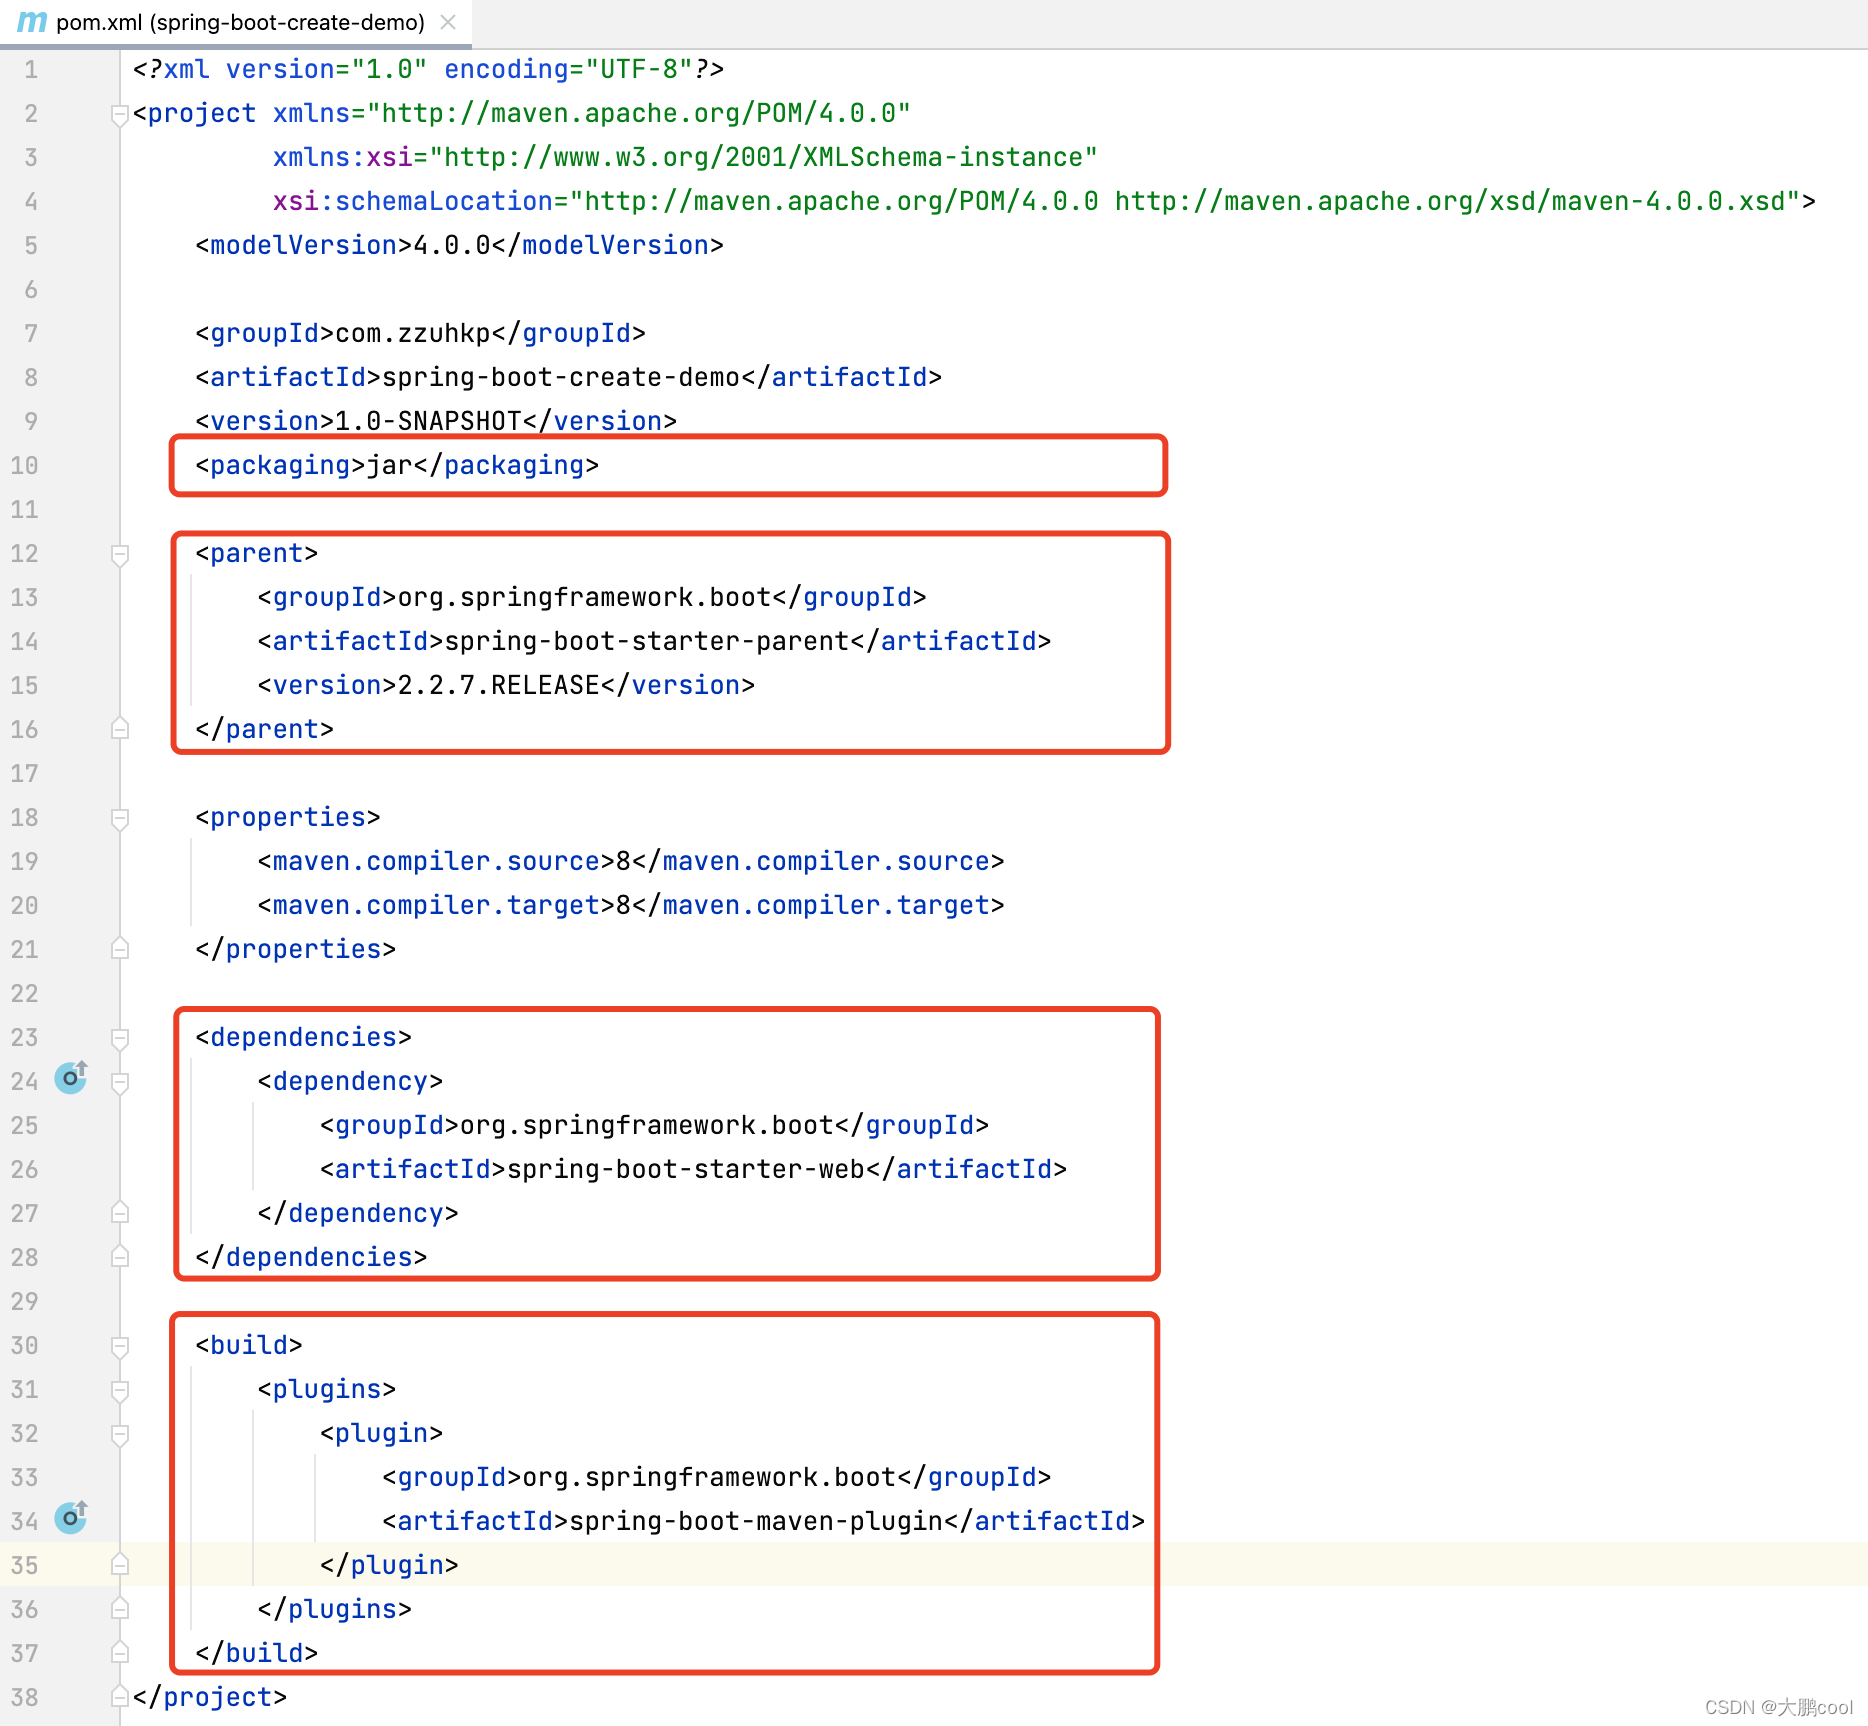Click the opening maven.compiler.source tag
The height and width of the screenshot is (1726, 1868).
(x=437, y=862)
